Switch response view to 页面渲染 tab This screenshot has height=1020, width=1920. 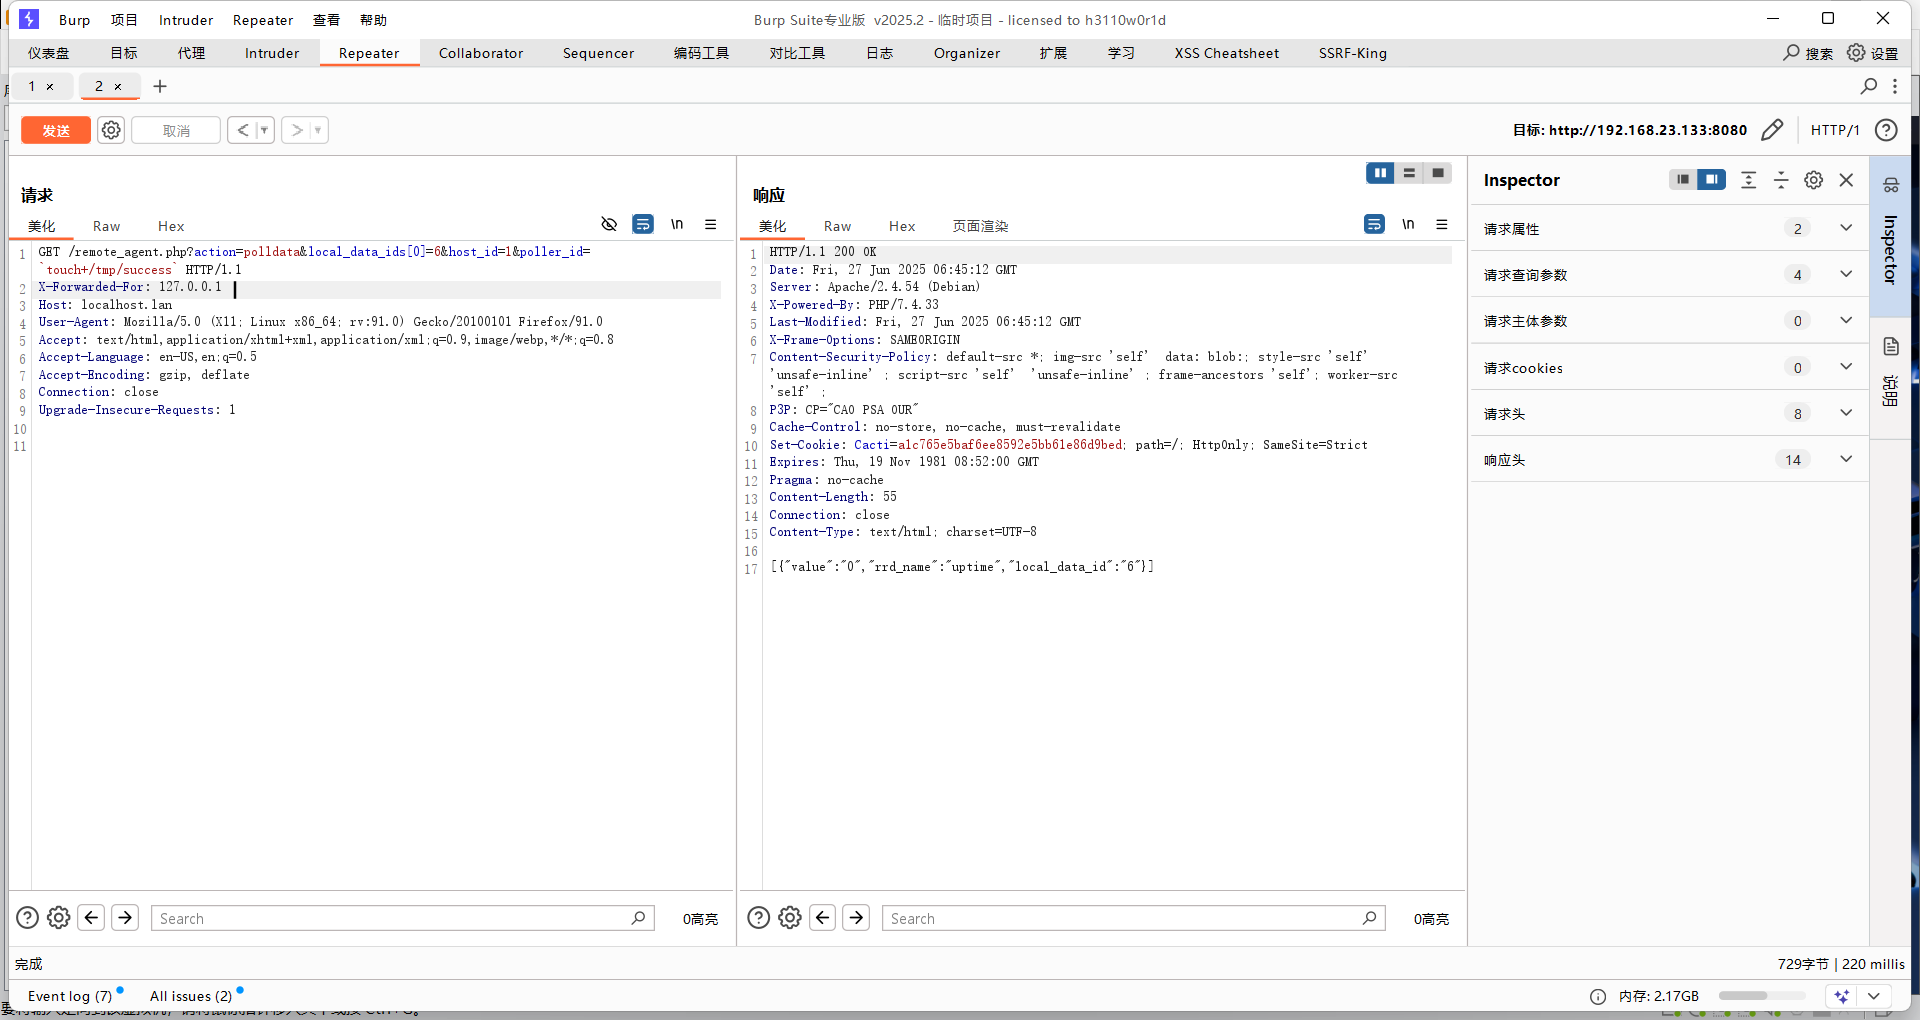[x=980, y=226]
